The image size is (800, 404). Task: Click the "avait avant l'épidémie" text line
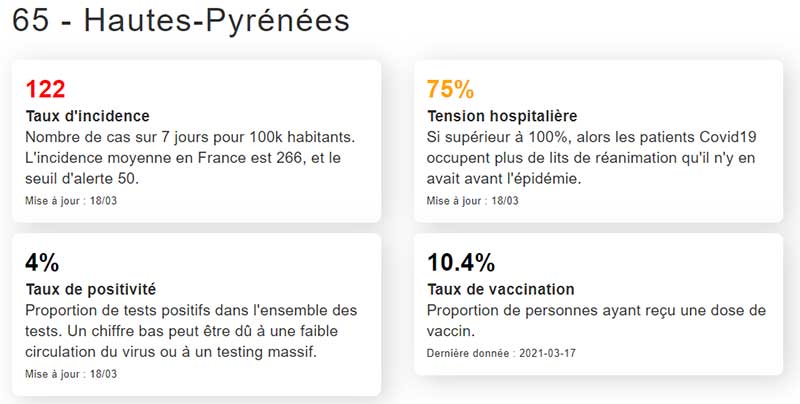point(504,179)
